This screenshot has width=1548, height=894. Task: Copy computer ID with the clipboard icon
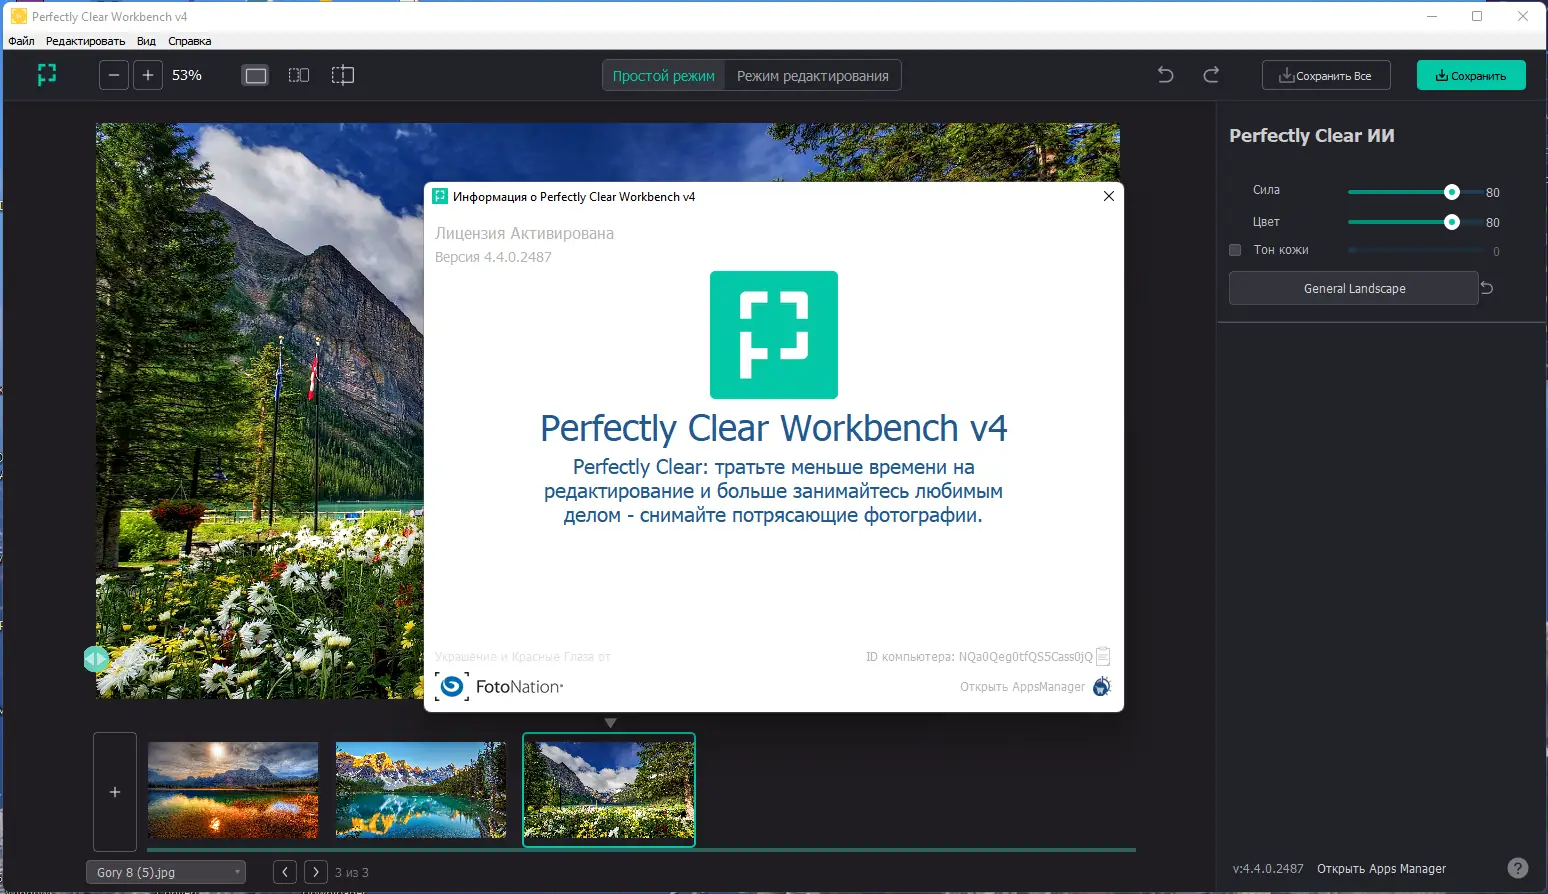(1103, 656)
